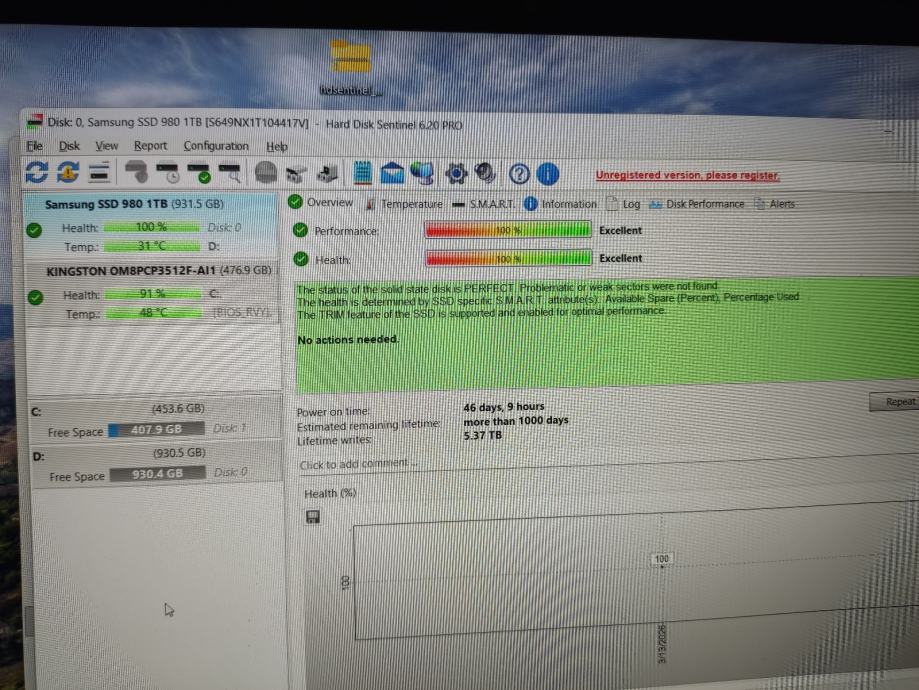Click the Repeat button
Viewport: 919px width, 690px height.
coord(894,402)
